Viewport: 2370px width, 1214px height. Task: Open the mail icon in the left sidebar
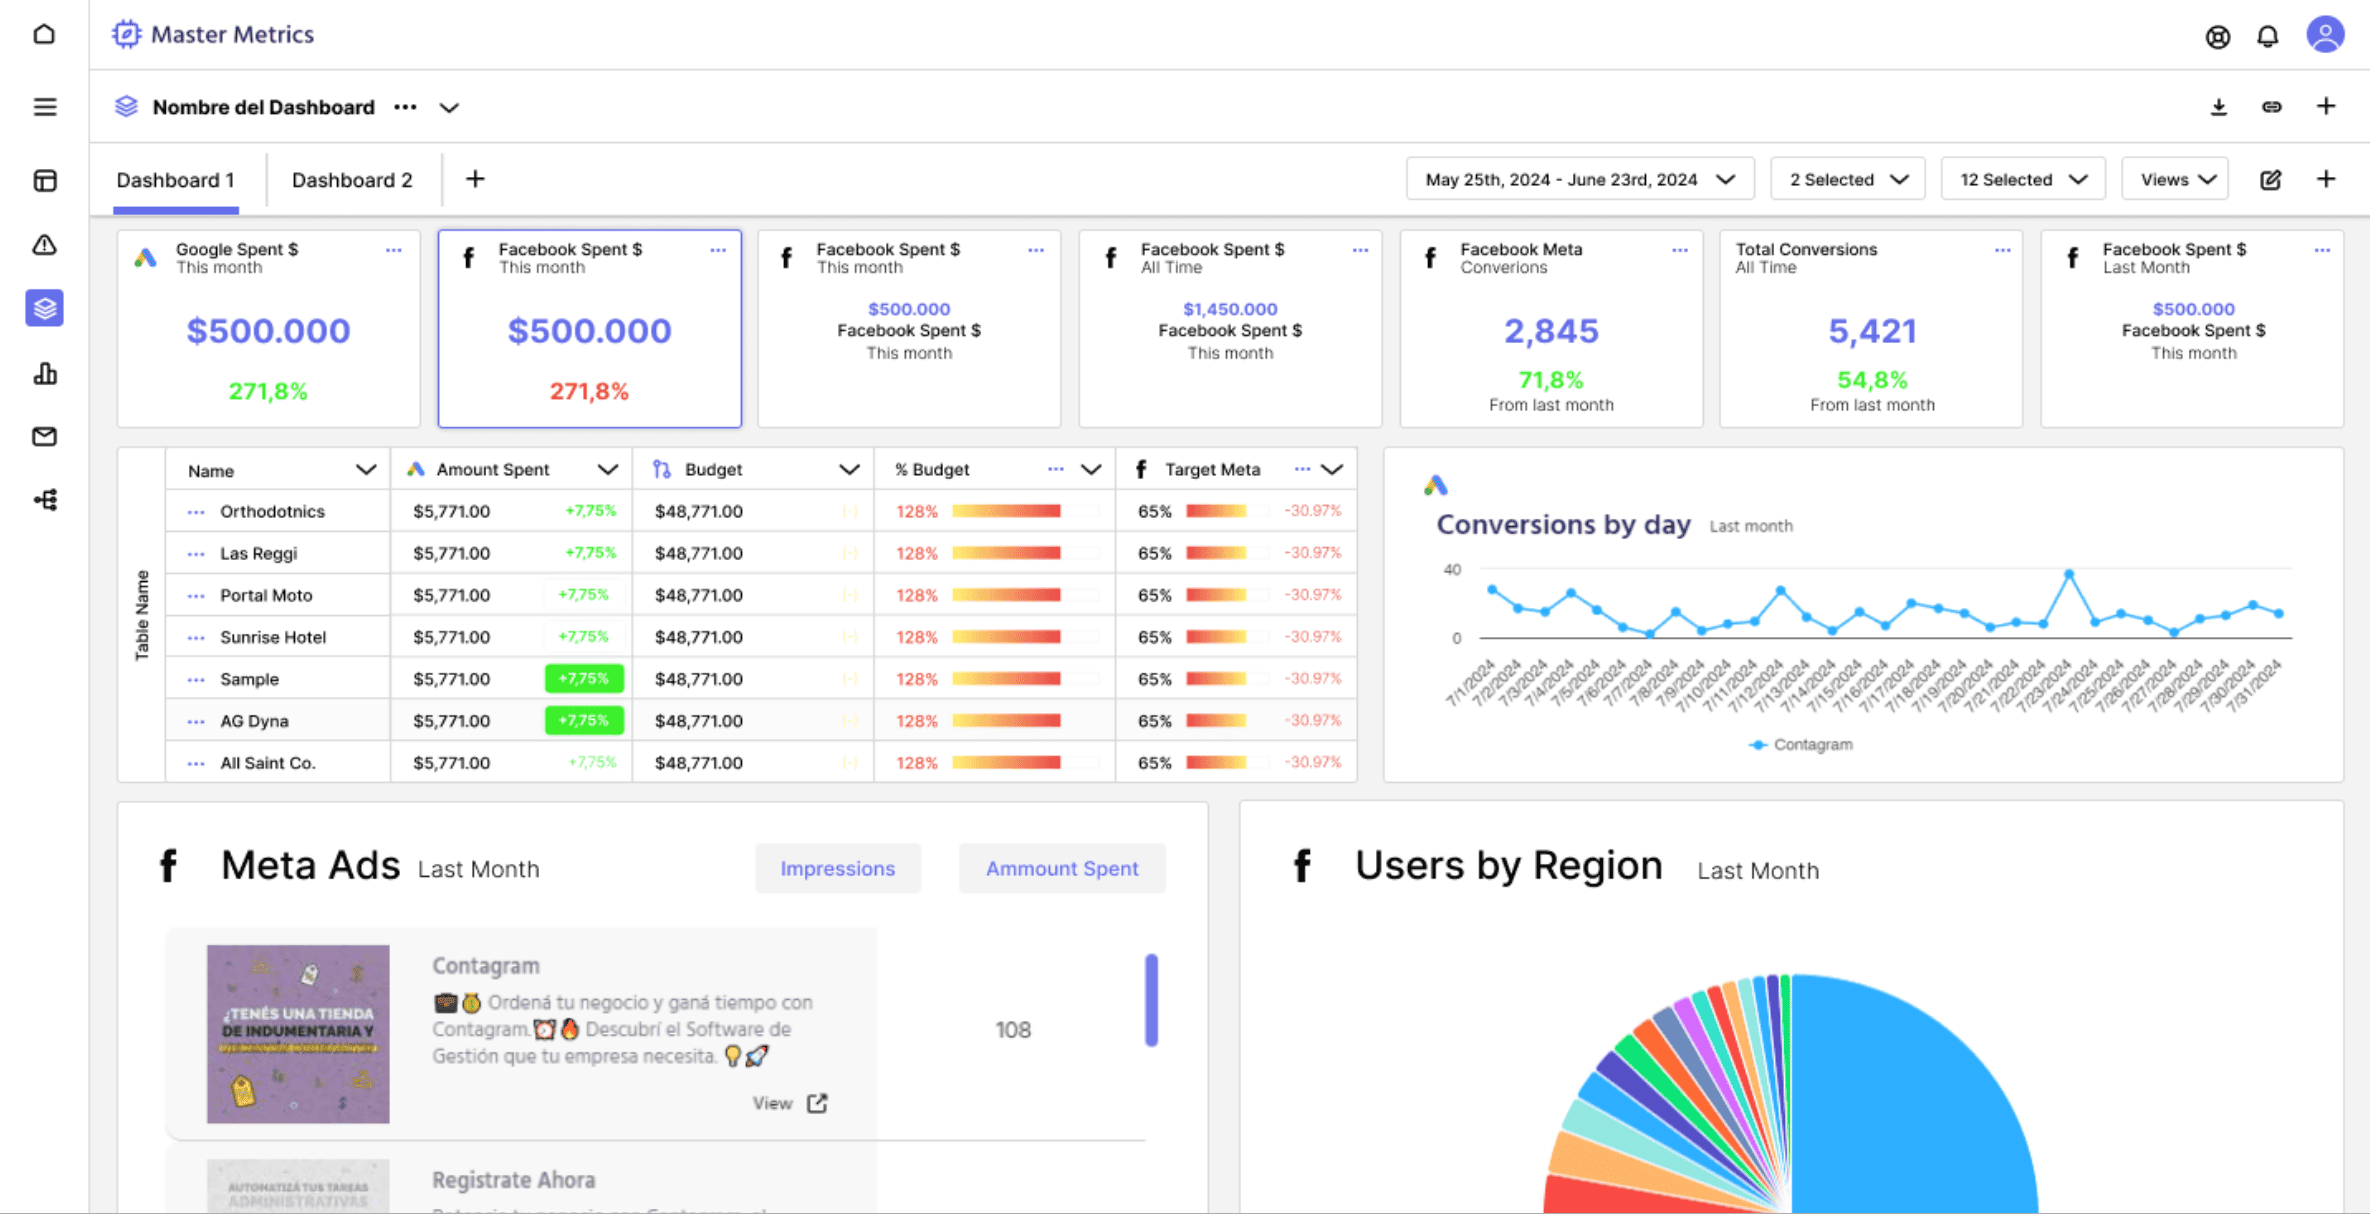point(44,436)
